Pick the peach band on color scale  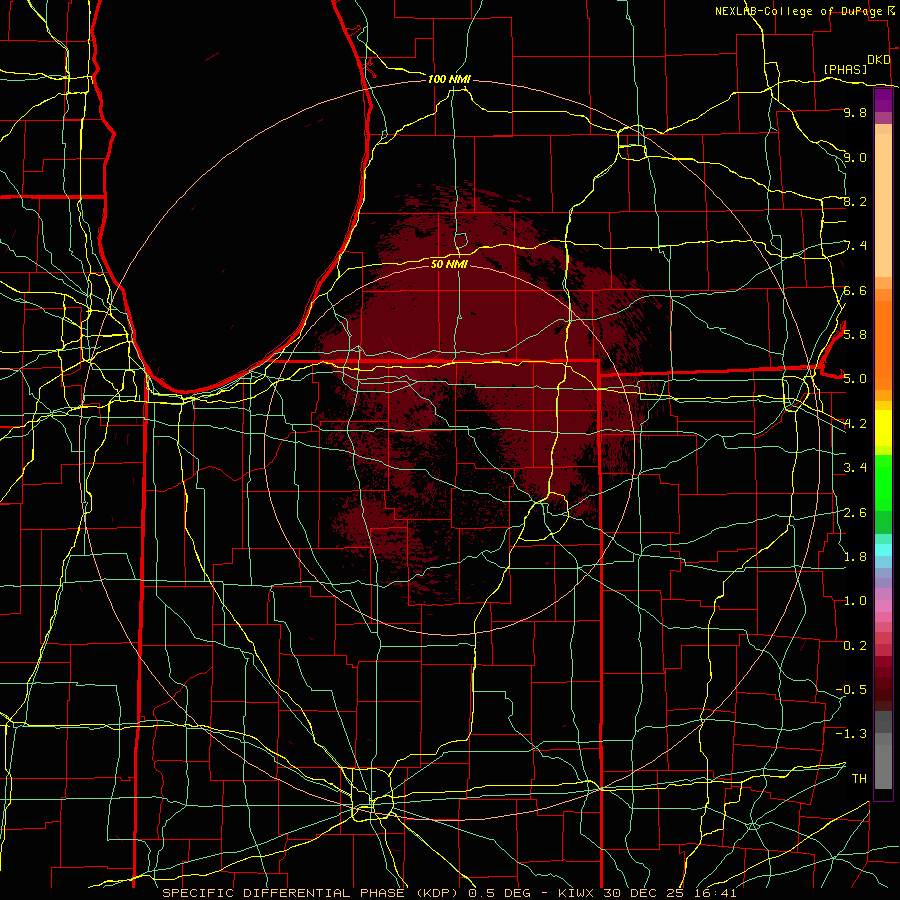point(883,205)
